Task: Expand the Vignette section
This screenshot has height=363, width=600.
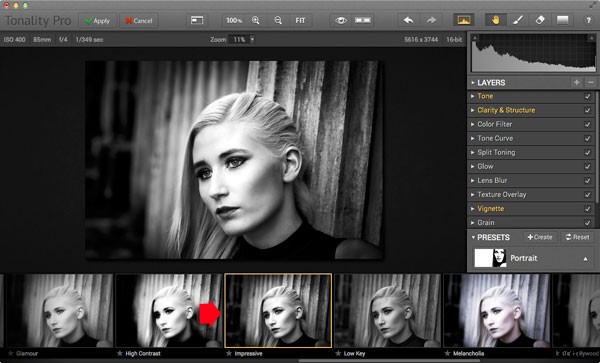Action: pos(473,209)
